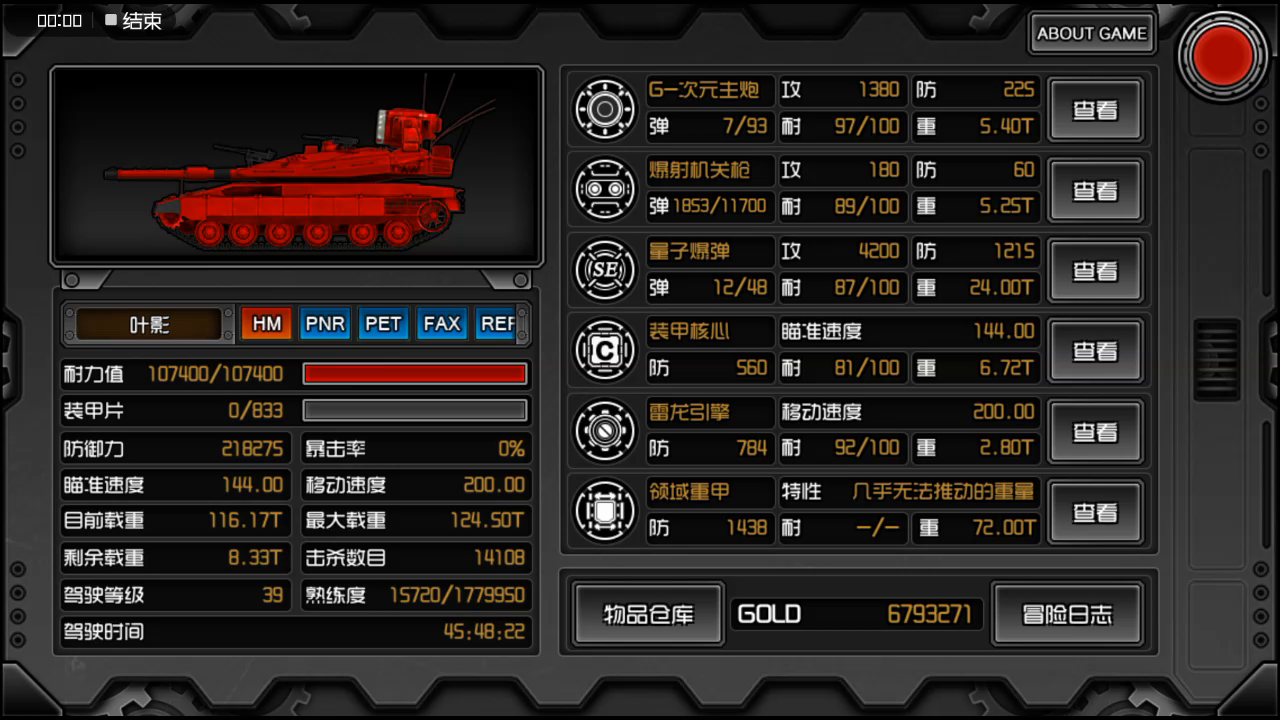
Task: Click the red durability bar
Action: coord(415,374)
